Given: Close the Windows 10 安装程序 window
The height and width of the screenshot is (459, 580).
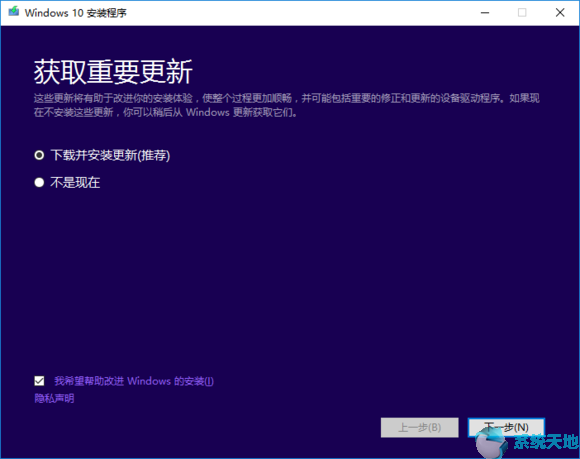Looking at the screenshot, I should (x=560, y=13).
